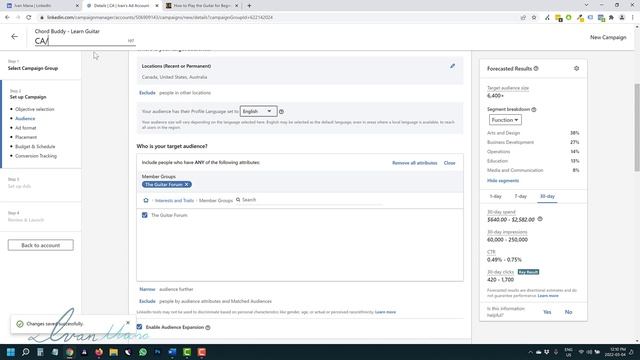Image resolution: width=640 pixels, height=360 pixels.
Task: Click Back to account button
Action: tap(41, 245)
